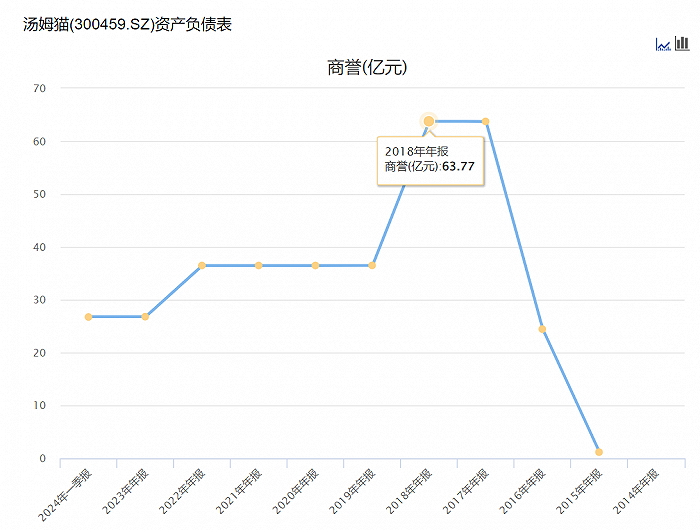Click the chart title 商誉(亿元)
Viewport: 700px width, 530px height.
367,68
